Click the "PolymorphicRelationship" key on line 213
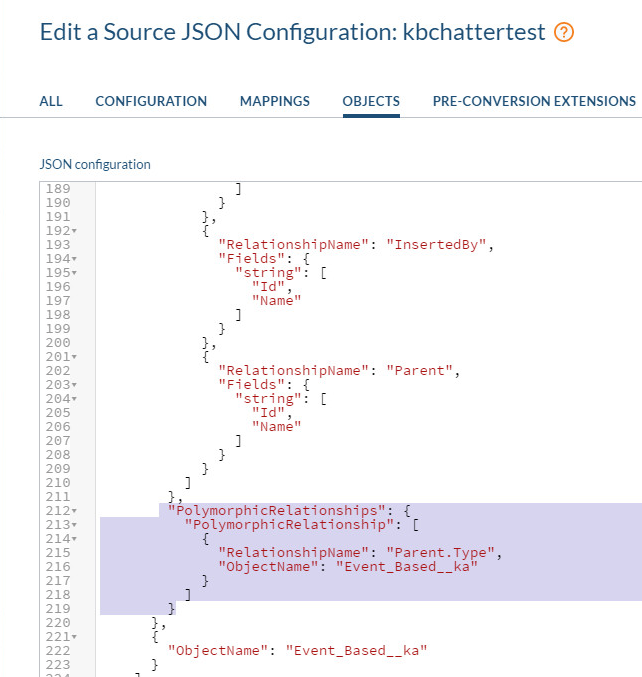The image size is (642, 677). 289,525
